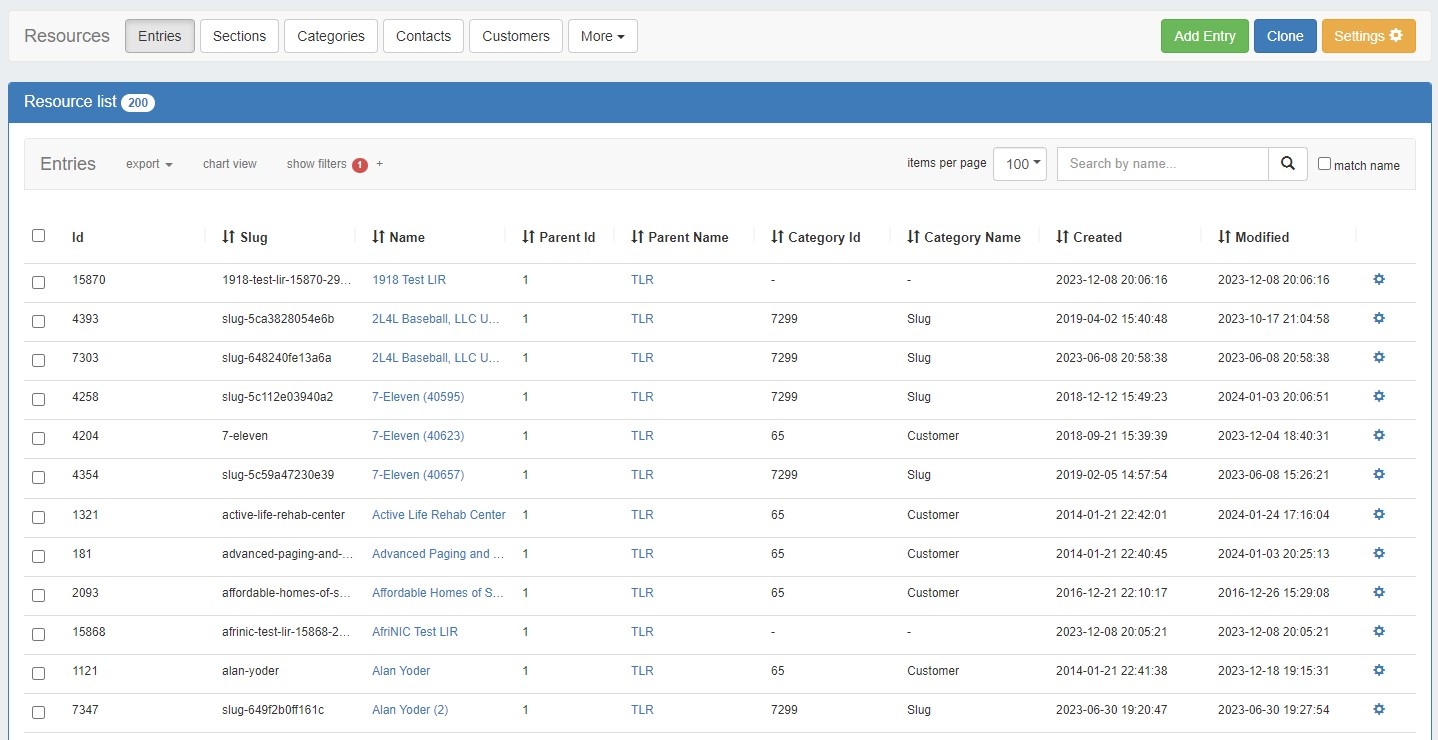1438x740 pixels.
Task: Check the box for 7-Eleven (40623) row
Action: point(38,437)
